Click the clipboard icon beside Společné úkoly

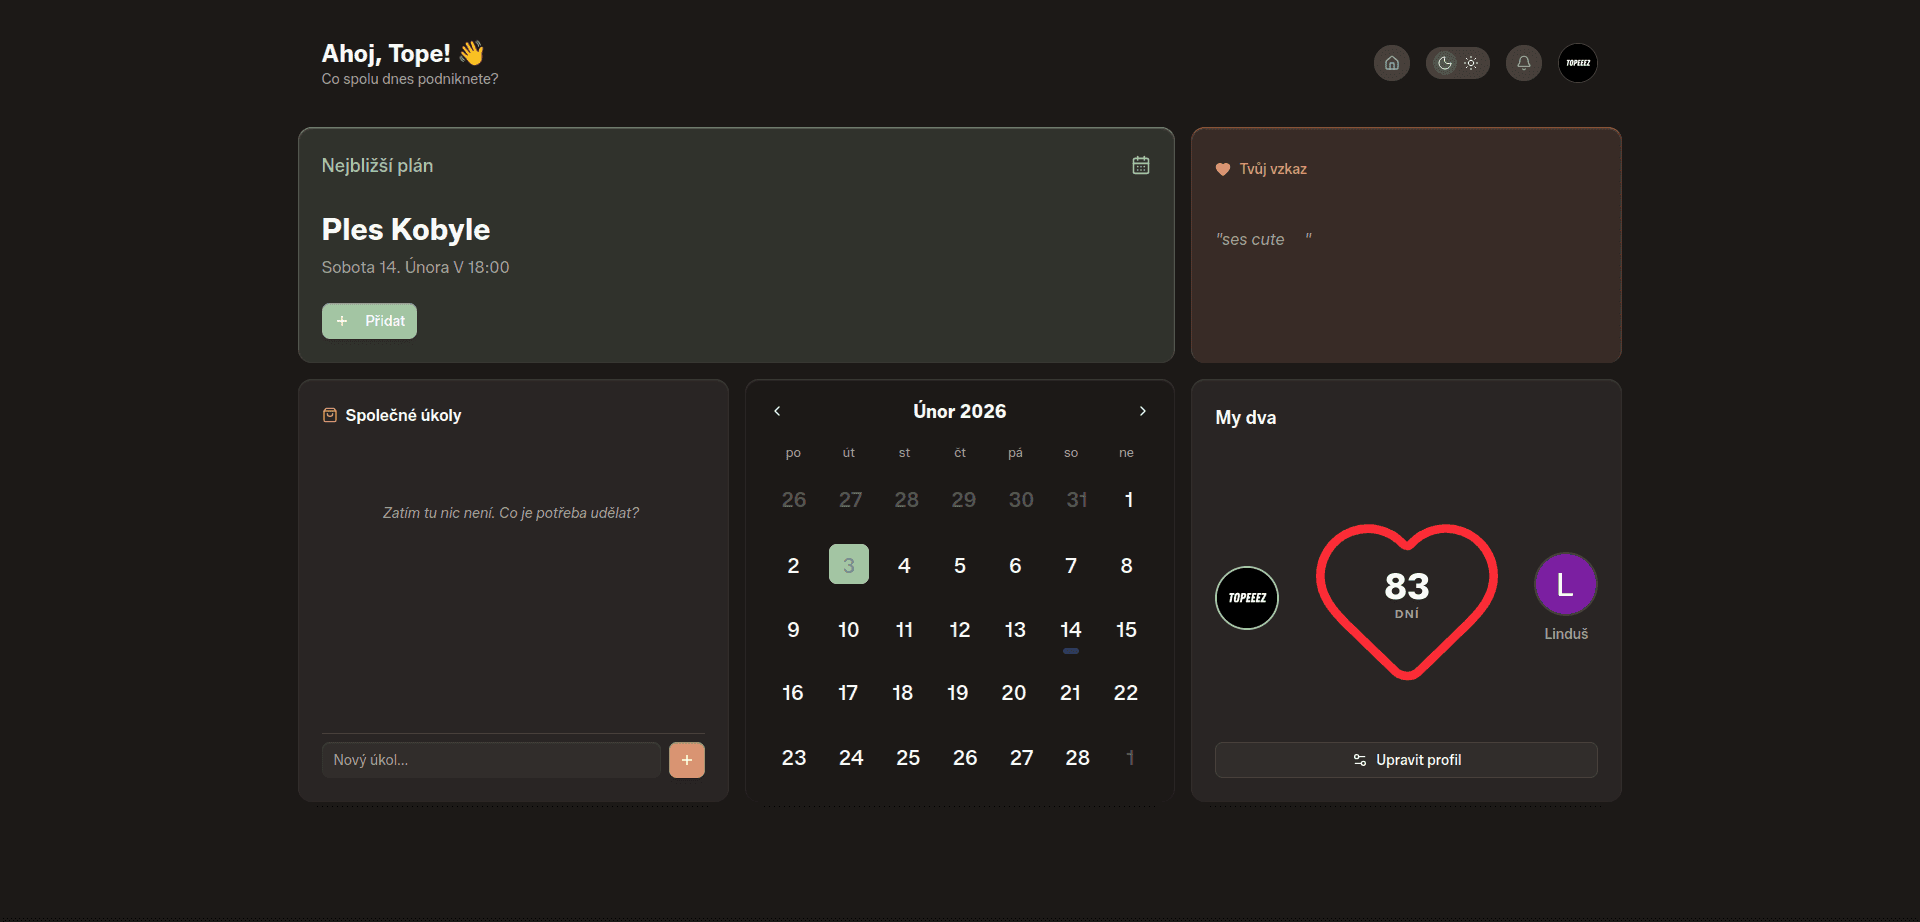coord(329,414)
